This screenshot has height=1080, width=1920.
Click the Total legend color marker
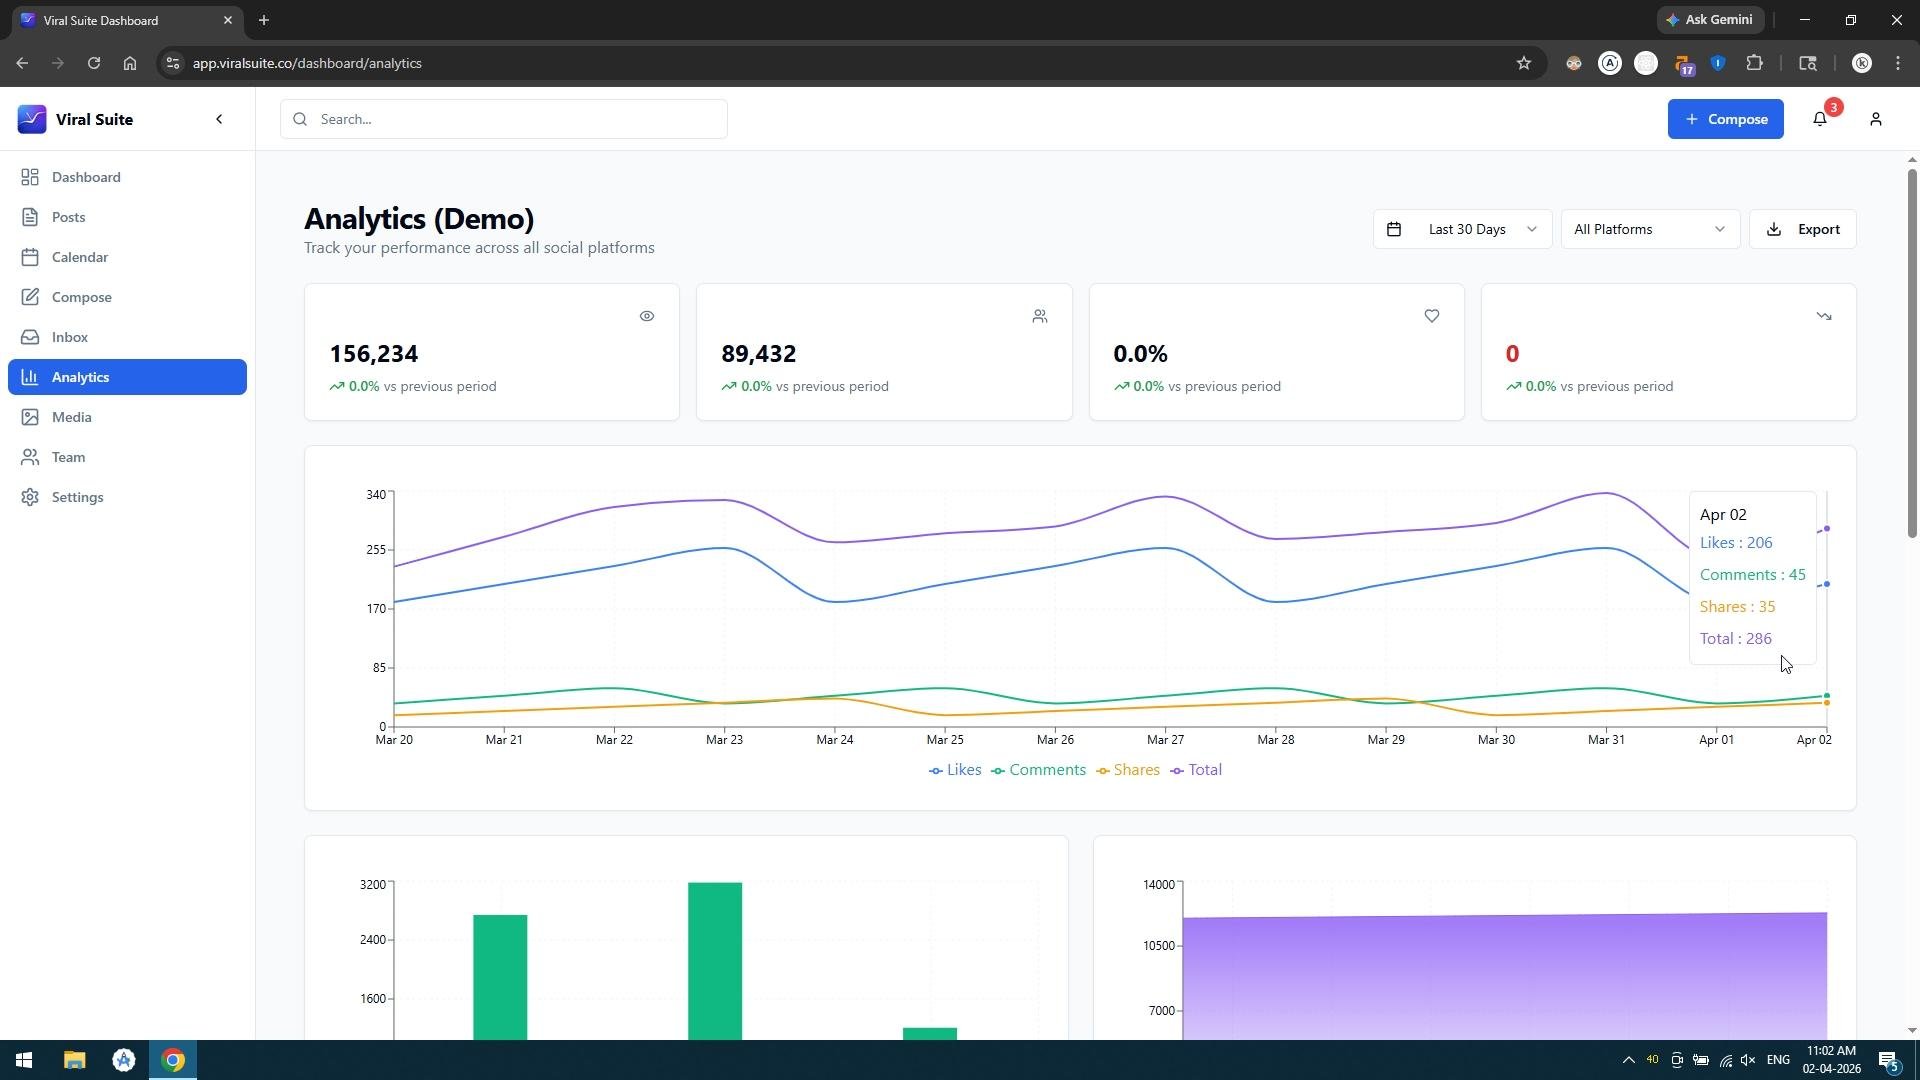coord(1177,771)
